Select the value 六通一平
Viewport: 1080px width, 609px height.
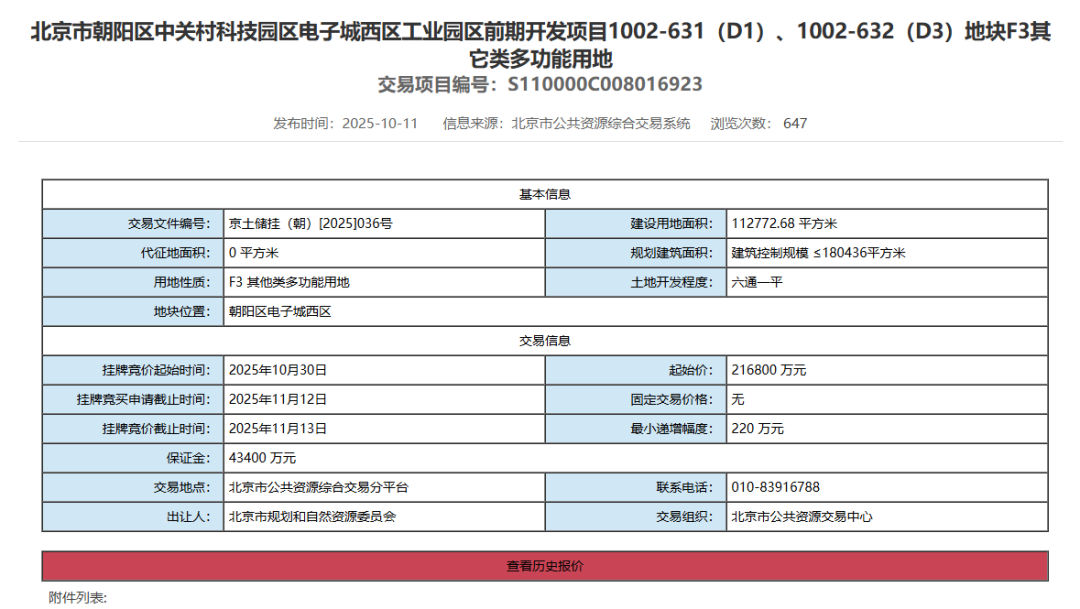757,282
